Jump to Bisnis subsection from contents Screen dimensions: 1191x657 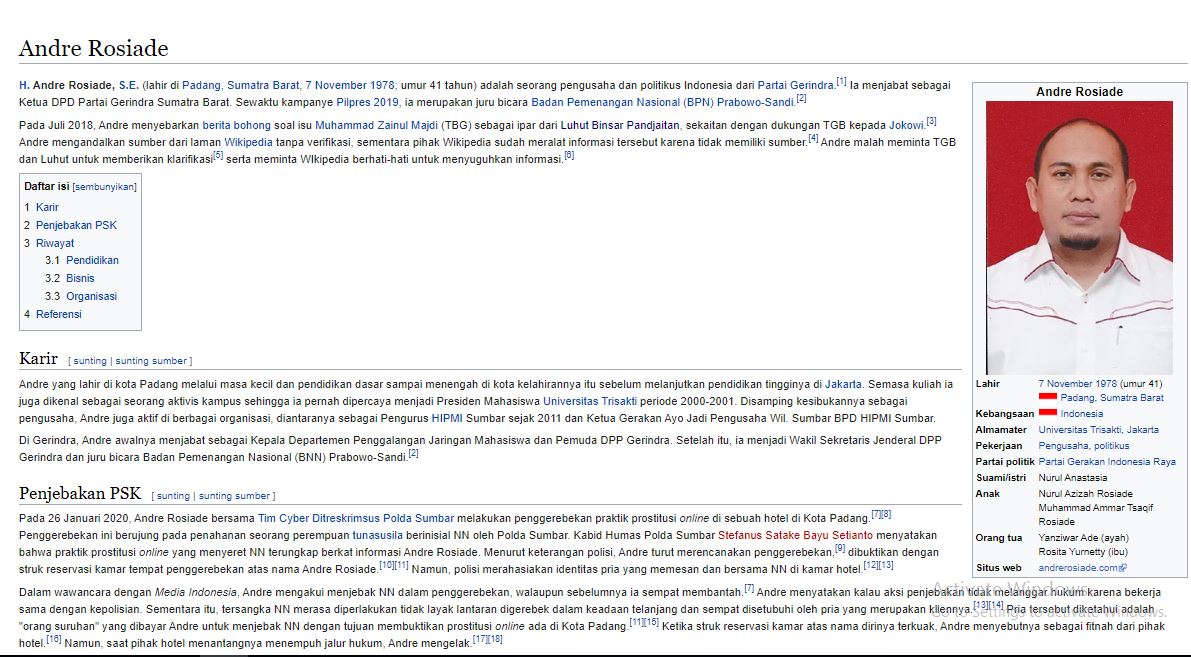[81, 279]
